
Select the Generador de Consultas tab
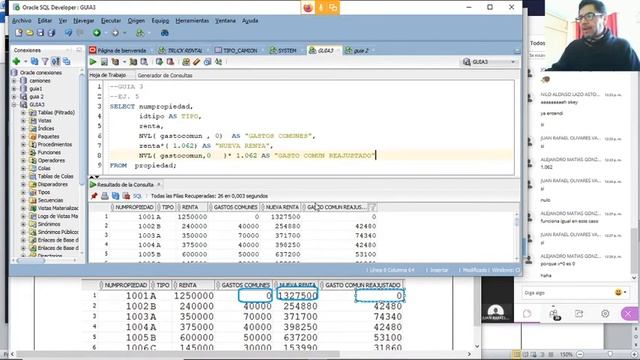click(165, 75)
